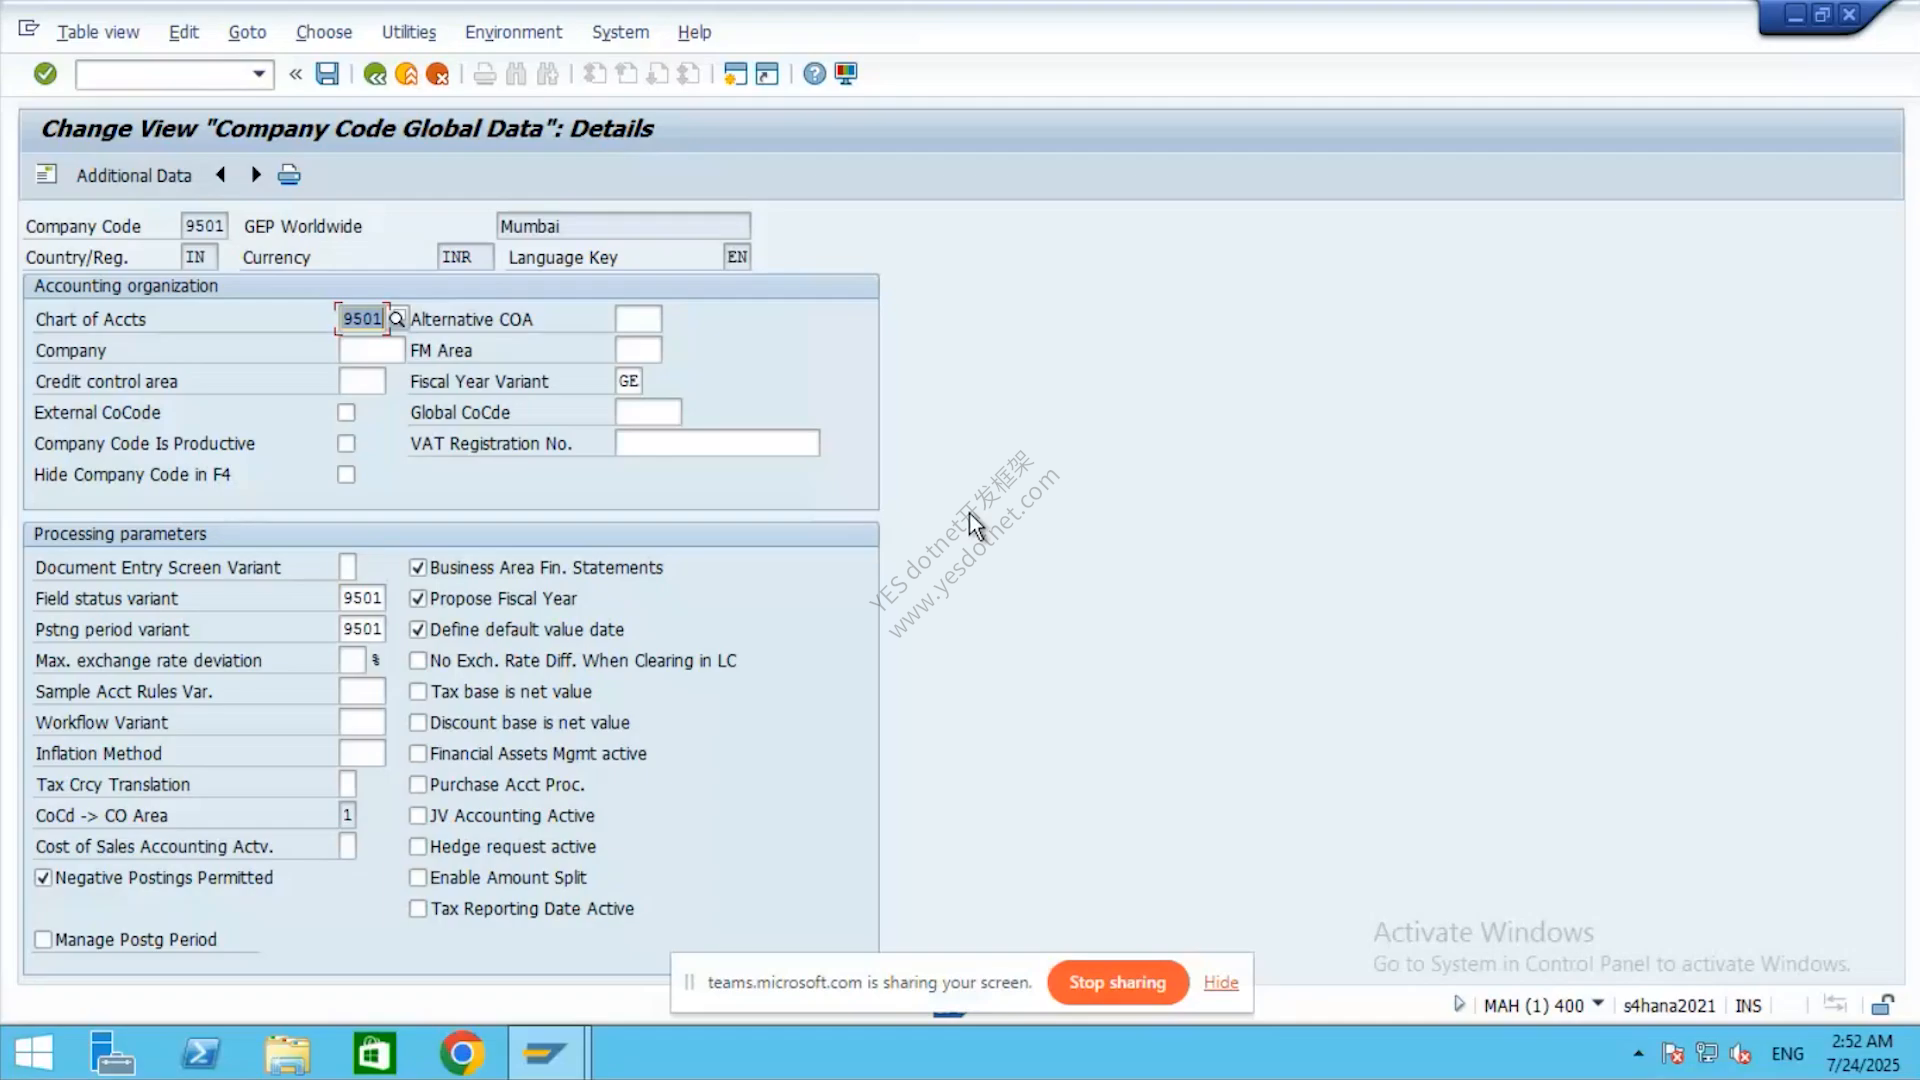Click the Save icon in the toolbar
This screenshot has height=1080, width=1920.
[x=327, y=74]
